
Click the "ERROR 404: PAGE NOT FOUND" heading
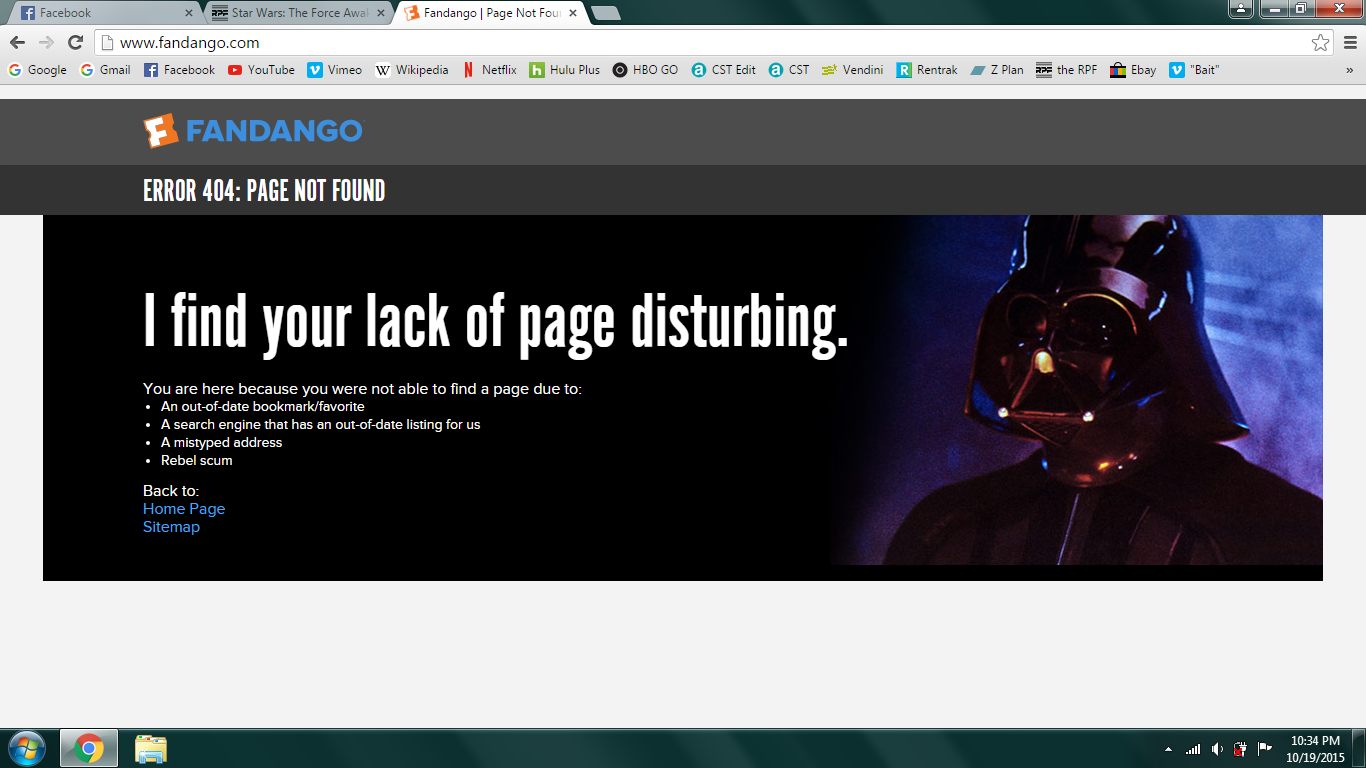[264, 191]
